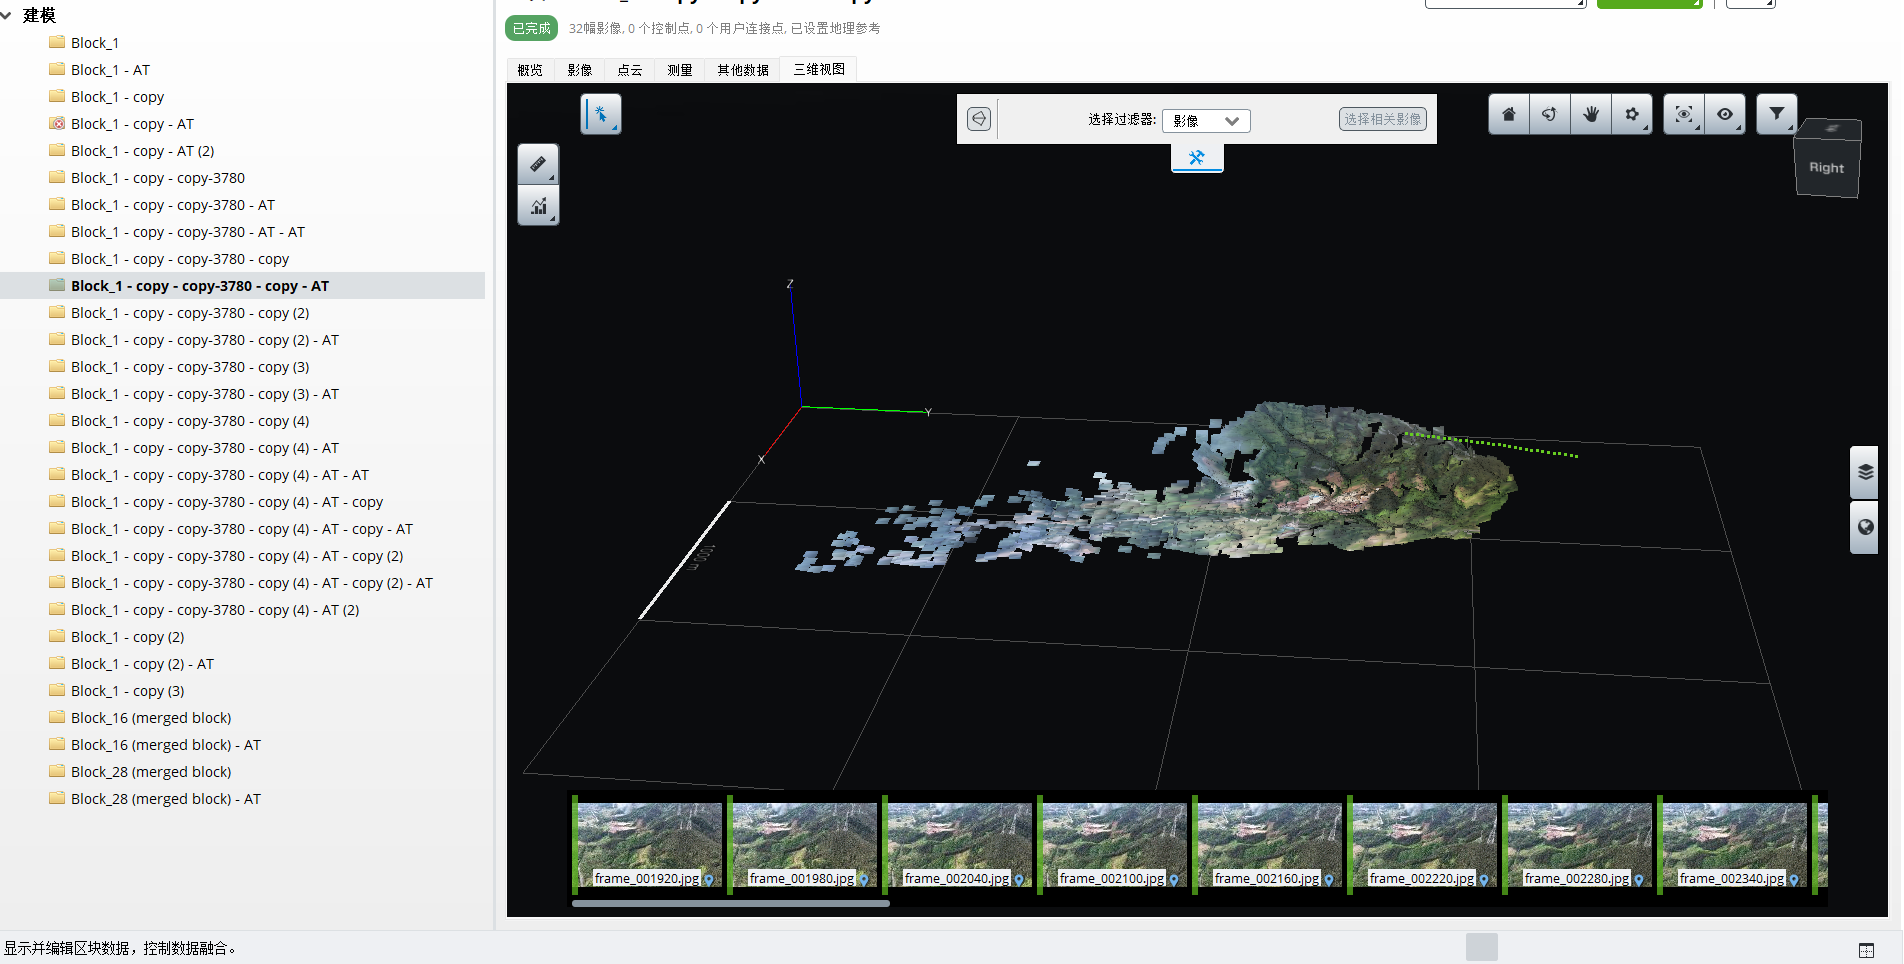Select Block_16 (merged block) - AT

166,745
